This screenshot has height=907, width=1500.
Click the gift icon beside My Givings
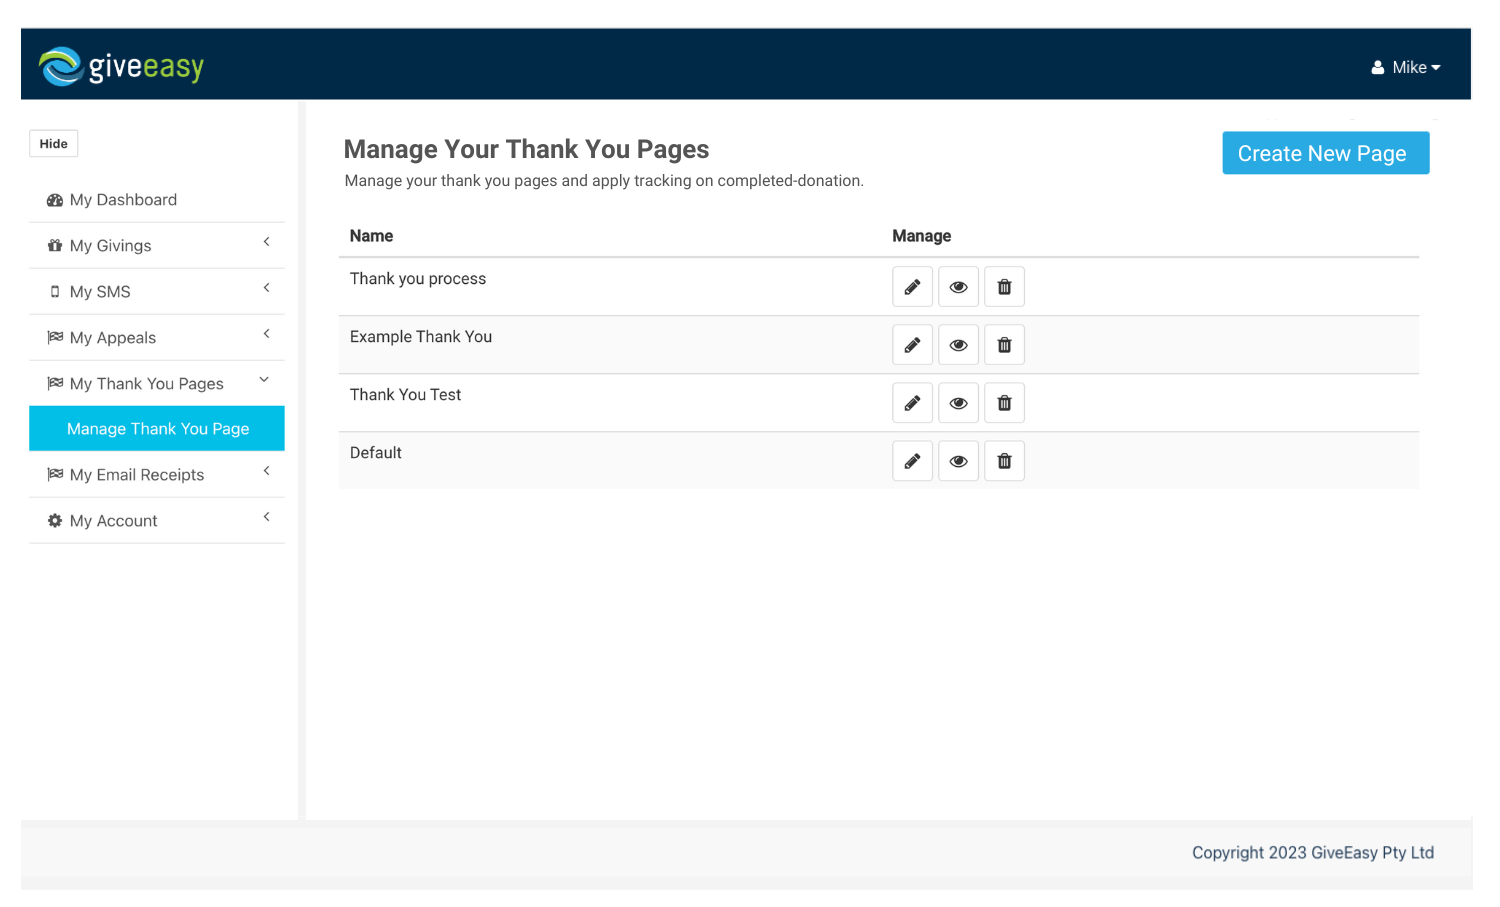55,246
